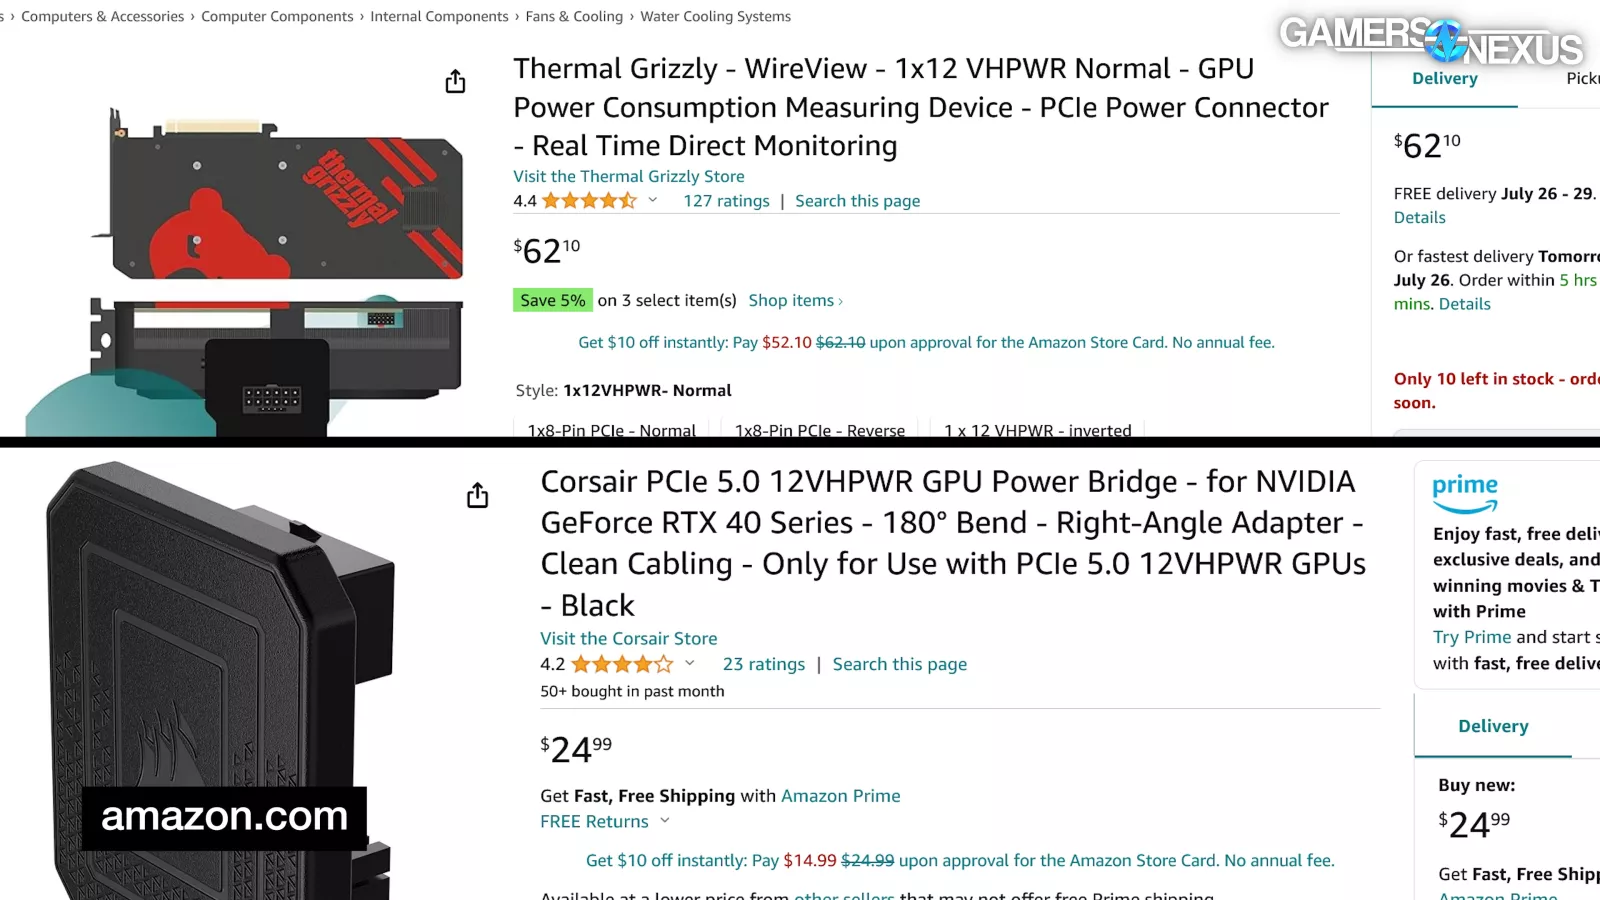The width and height of the screenshot is (1600, 900).
Task: Open Visit the Corsair Store link
Action: [628, 638]
